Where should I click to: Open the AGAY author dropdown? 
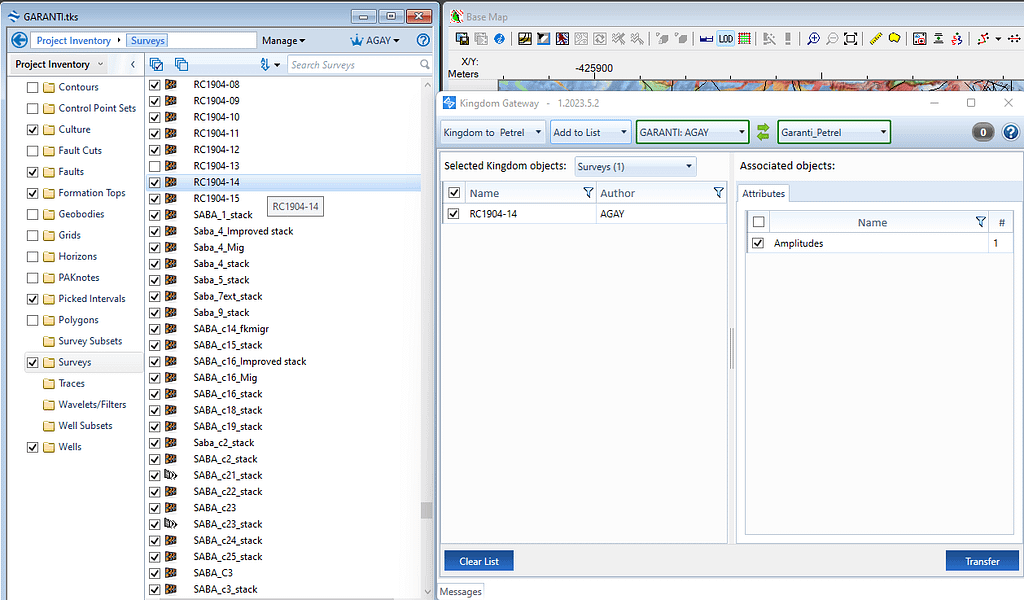point(376,40)
